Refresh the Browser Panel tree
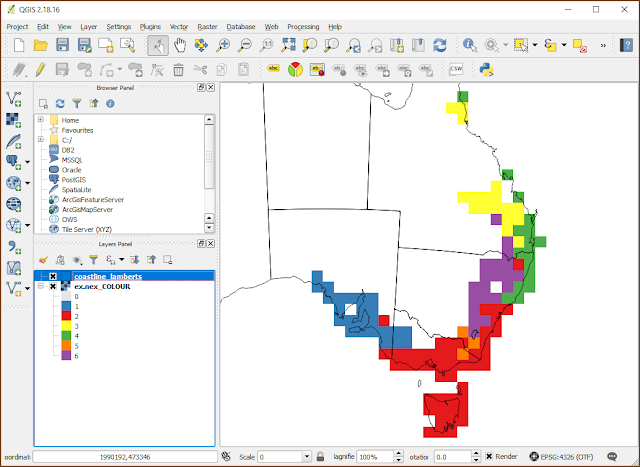The height and width of the screenshot is (467, 640). tap(60, 104)
